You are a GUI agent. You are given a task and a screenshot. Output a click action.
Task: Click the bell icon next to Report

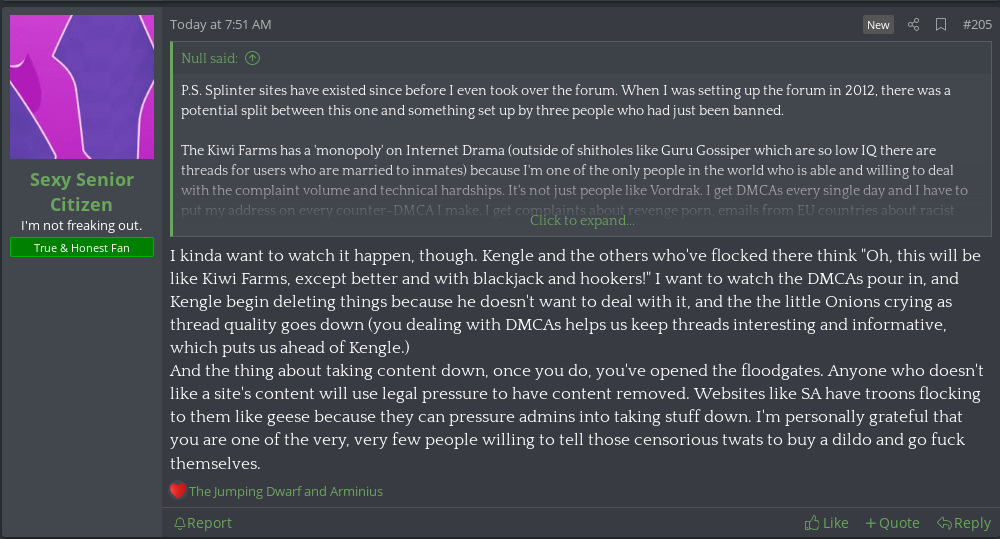click(179, 523)
